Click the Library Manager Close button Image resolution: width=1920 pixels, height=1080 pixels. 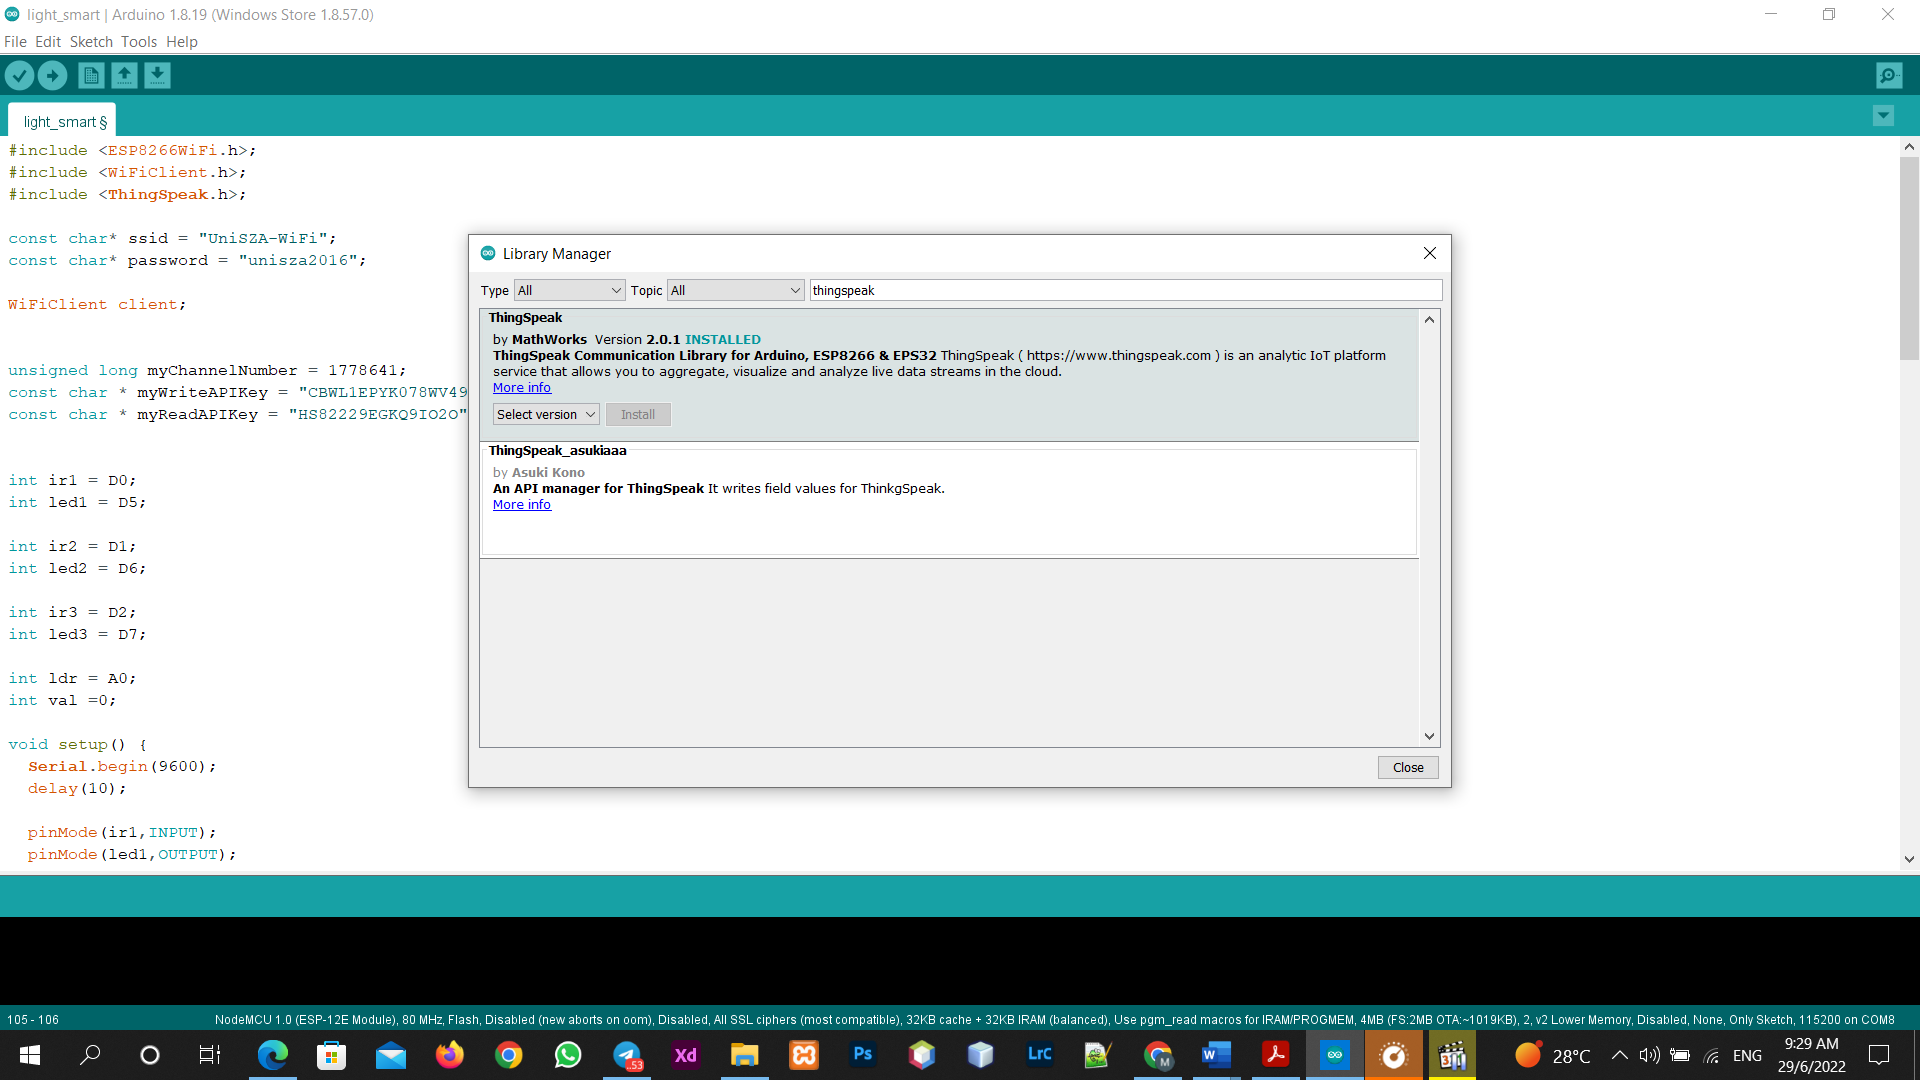(x=1407, y=767)
